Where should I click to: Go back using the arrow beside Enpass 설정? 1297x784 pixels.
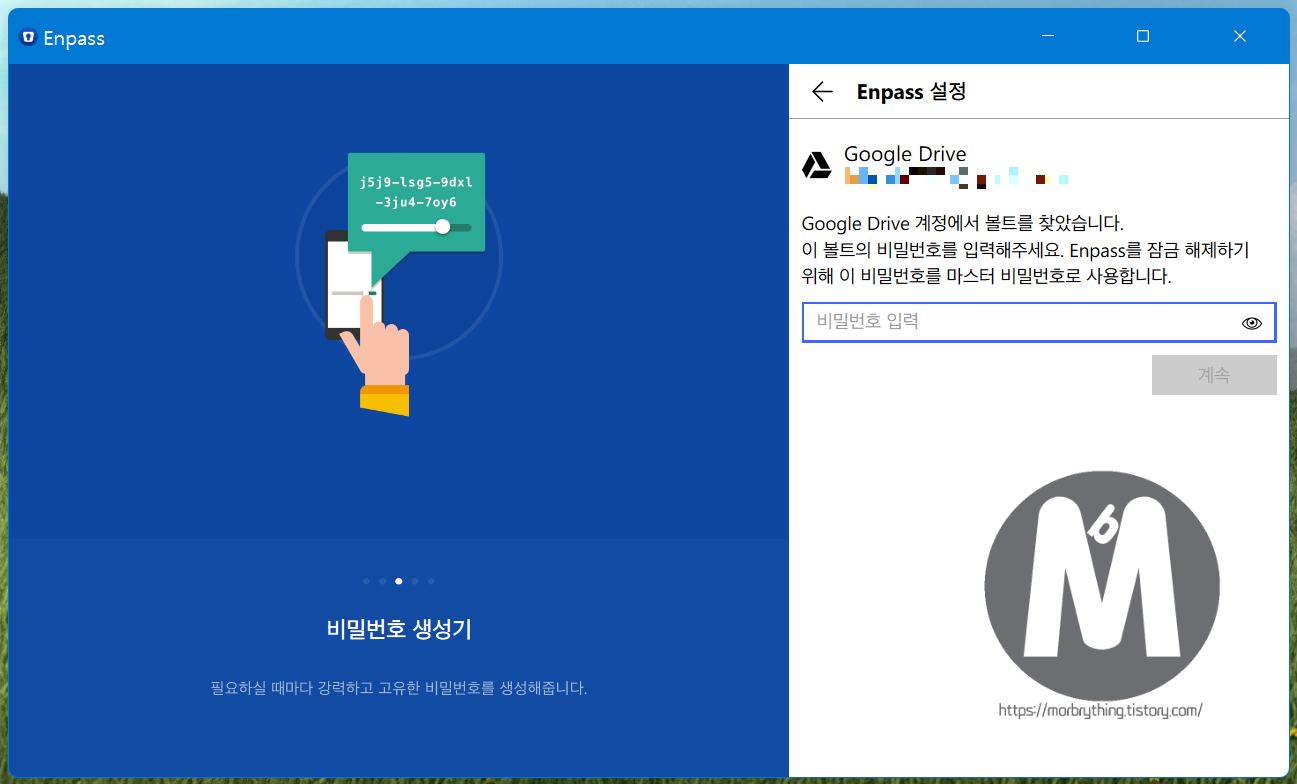pos(822,92)
